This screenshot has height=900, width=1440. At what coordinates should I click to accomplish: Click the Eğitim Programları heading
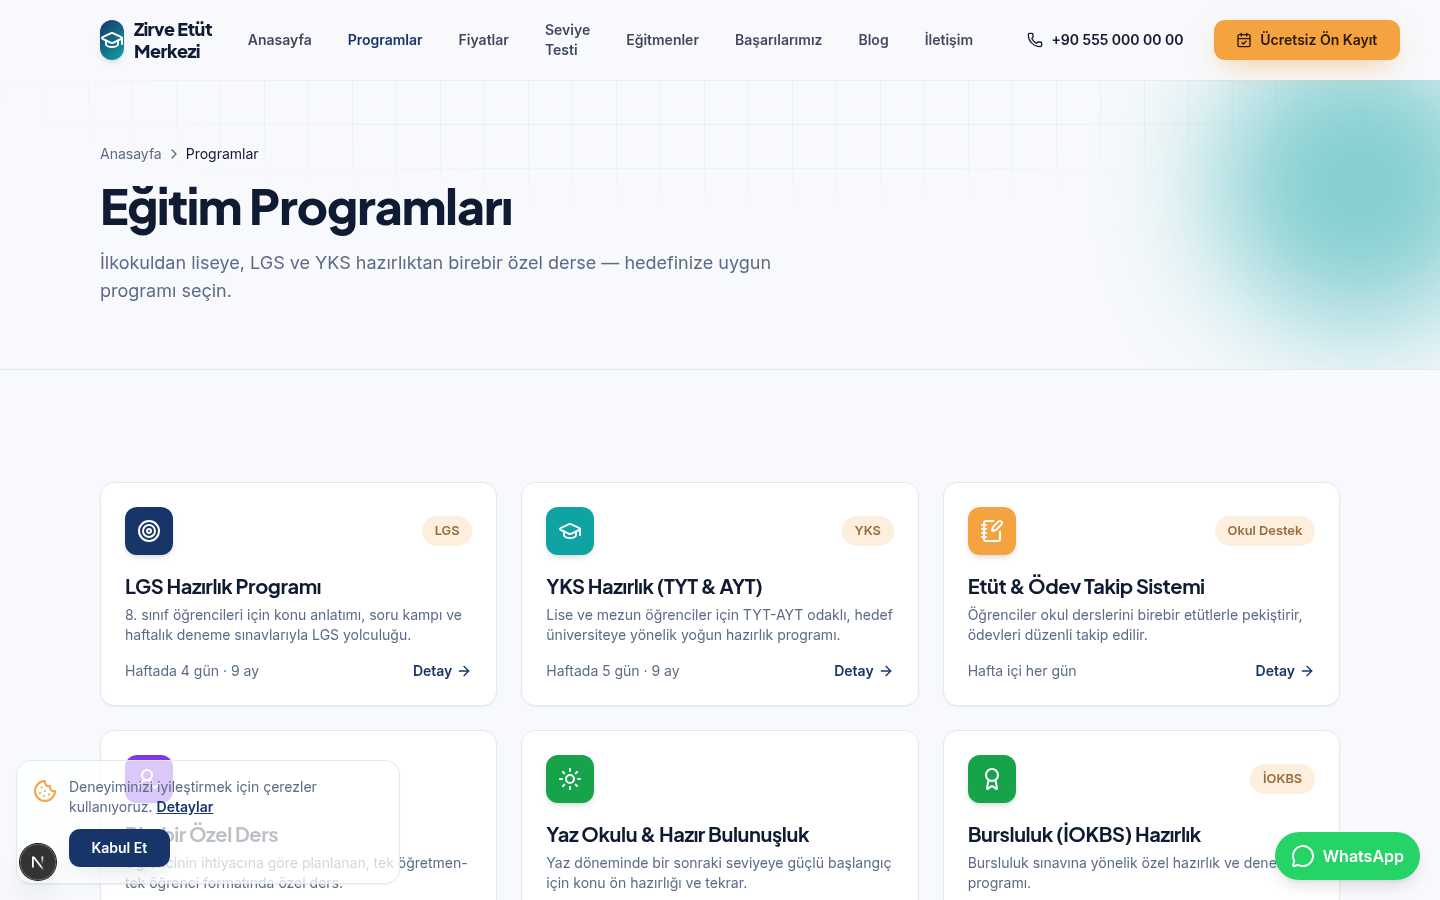[306, 208]
